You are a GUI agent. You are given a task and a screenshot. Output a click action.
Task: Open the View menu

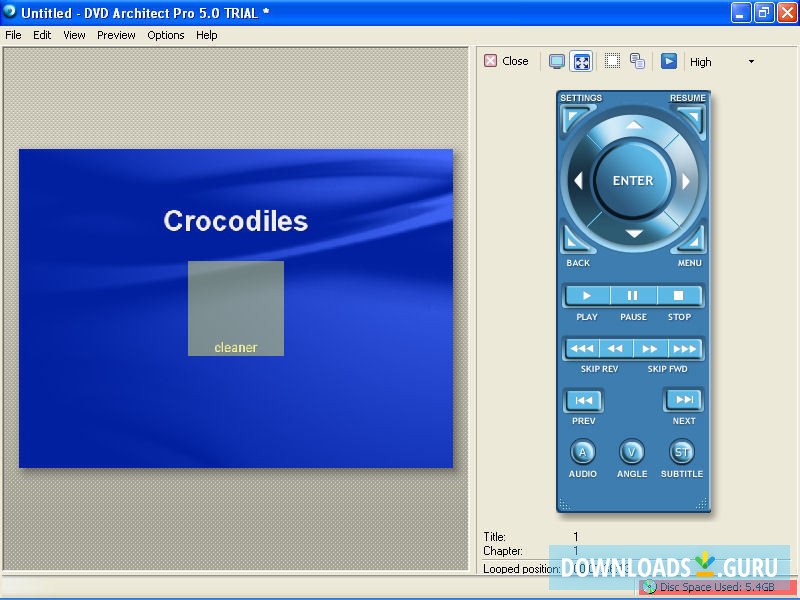[74, 35]
